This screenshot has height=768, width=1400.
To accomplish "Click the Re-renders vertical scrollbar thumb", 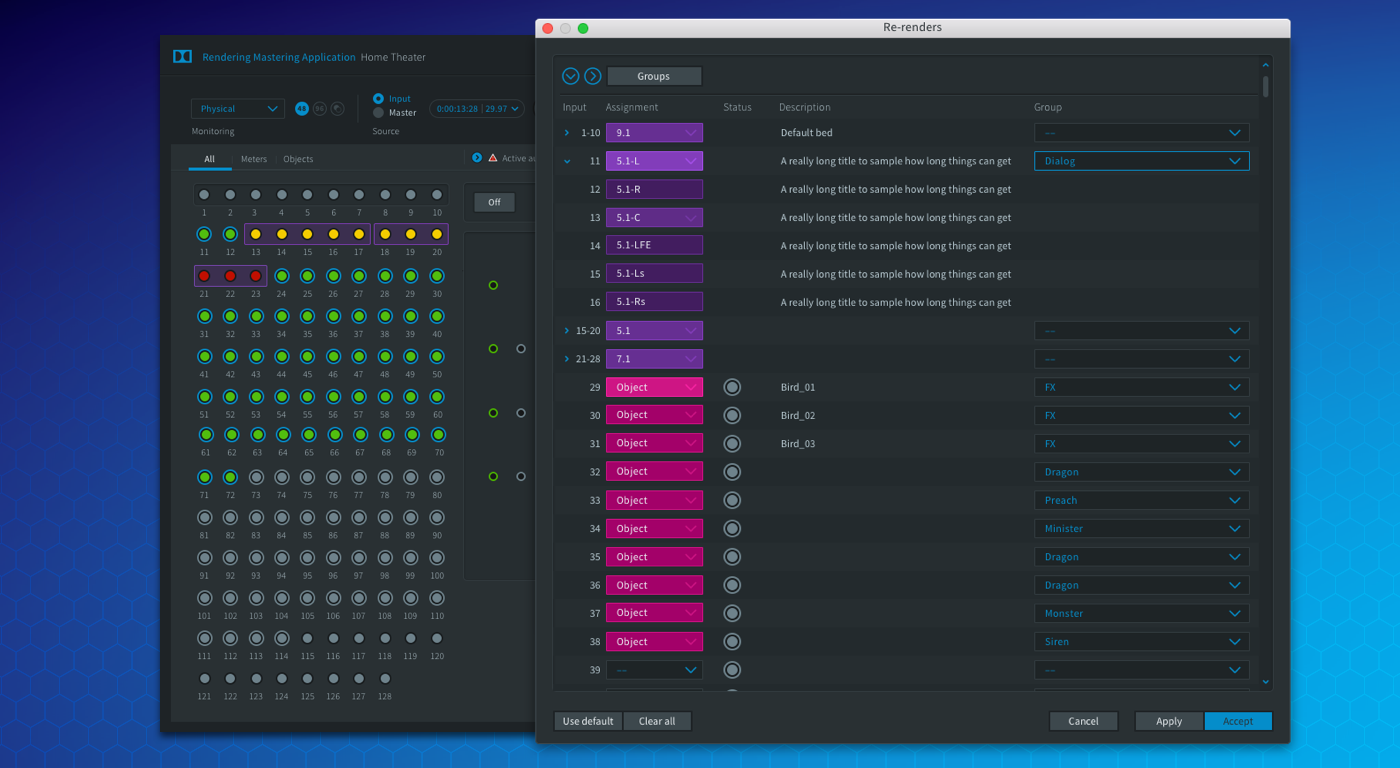I will (x=1266, y=86).
